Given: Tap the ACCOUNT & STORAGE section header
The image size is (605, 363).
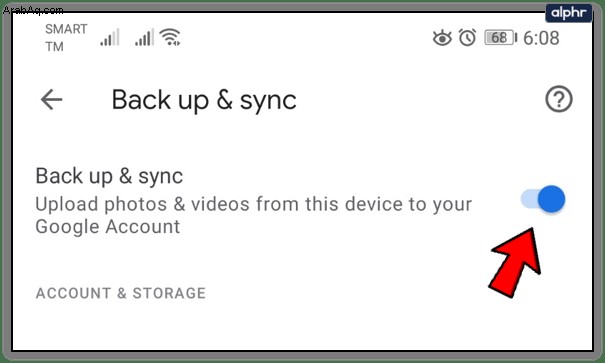Looking at the screenshot, I should [121, 293].
